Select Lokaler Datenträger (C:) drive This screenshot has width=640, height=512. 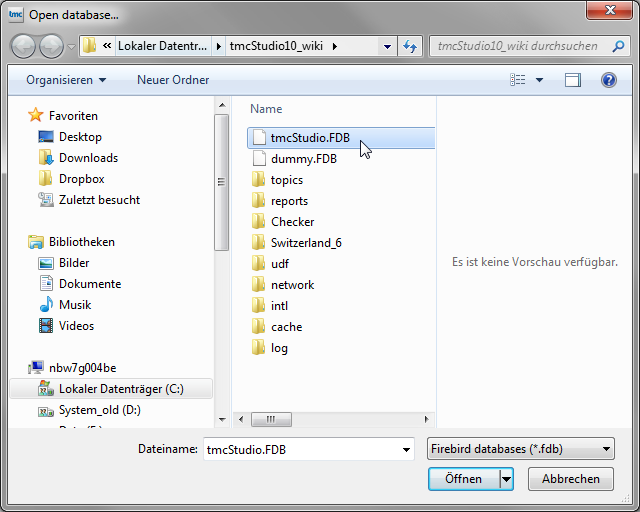click(121, 389)
